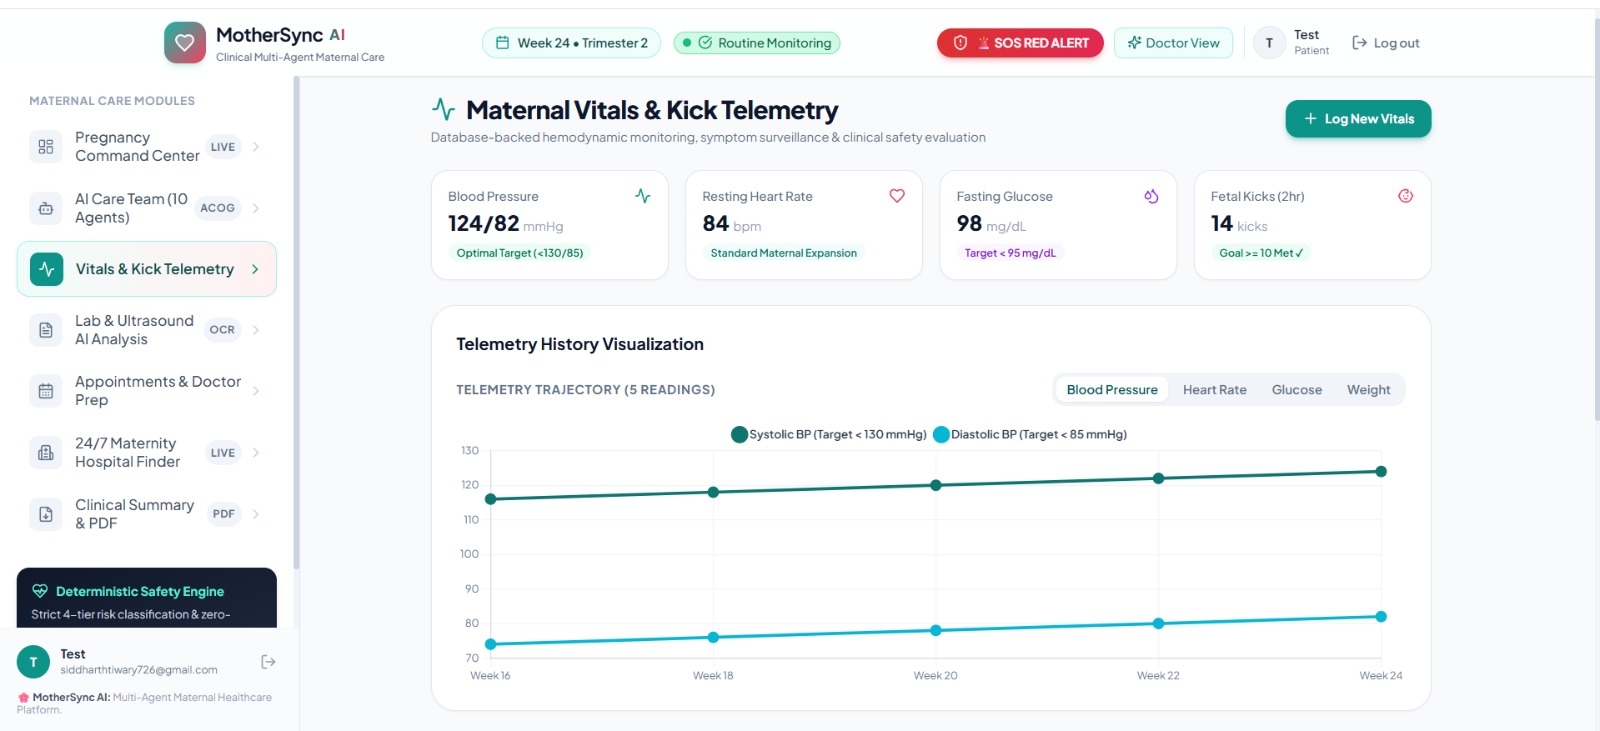Screen dimensions: 1600x731
Task: Click the Pregnancy Command Center grid icon
Action: coord(46,147)
